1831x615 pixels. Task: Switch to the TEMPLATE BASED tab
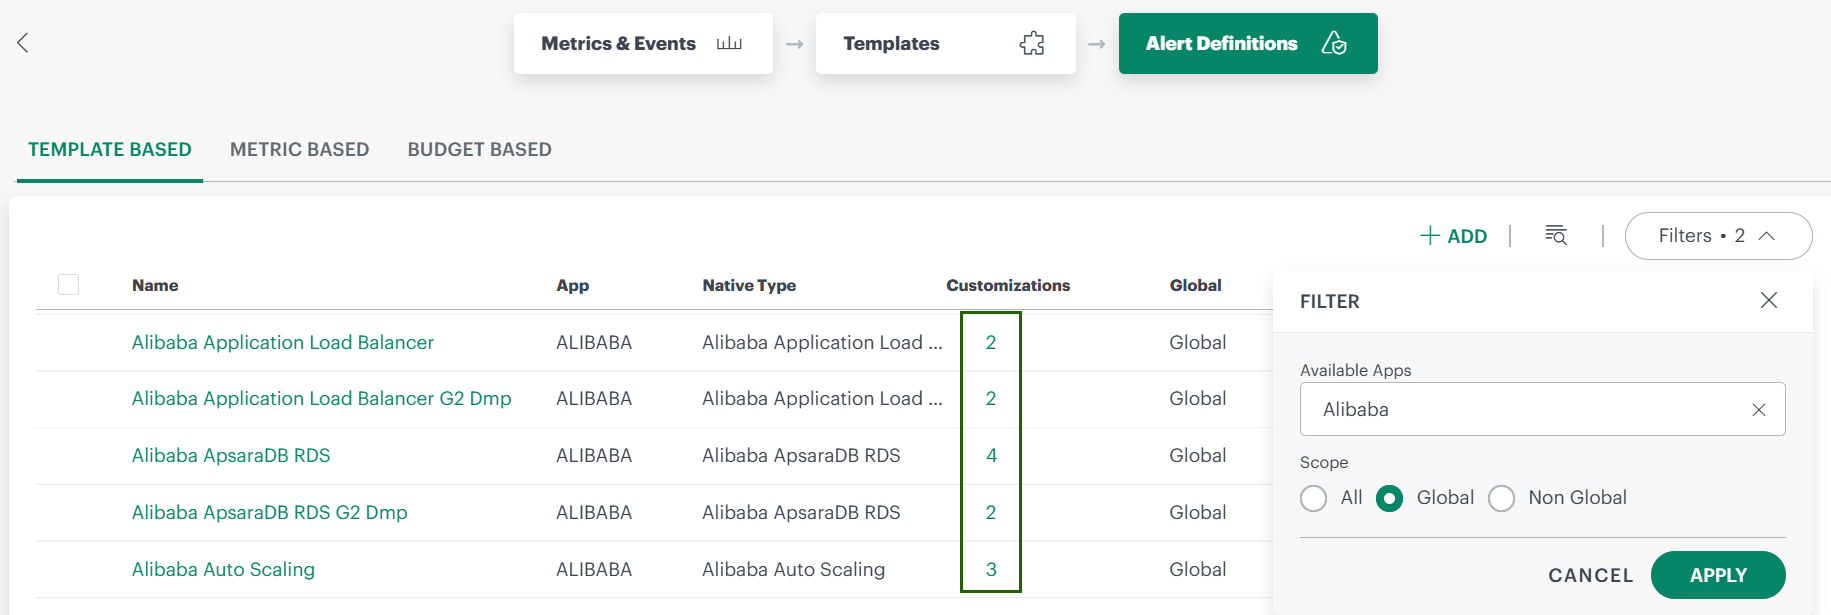(x=110, y=149)
